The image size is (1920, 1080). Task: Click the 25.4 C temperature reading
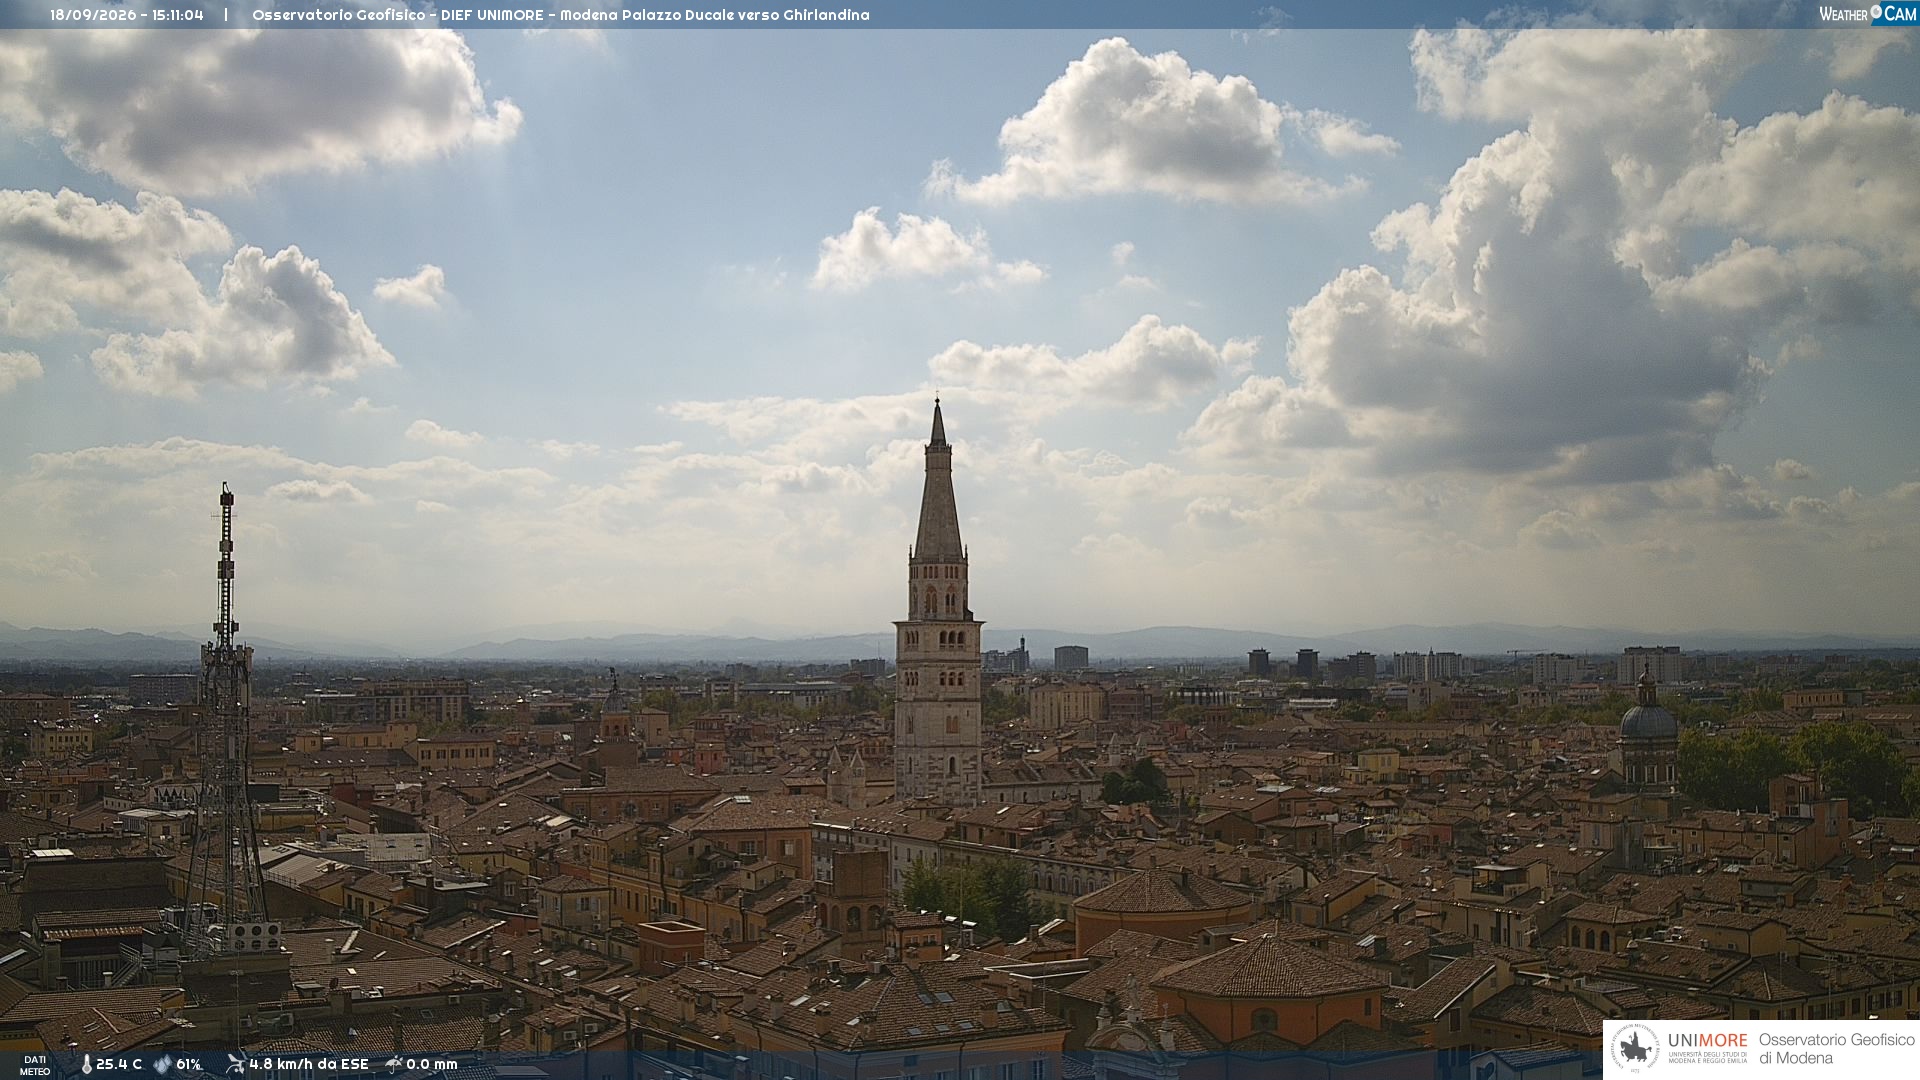(x=119, y=1064)
